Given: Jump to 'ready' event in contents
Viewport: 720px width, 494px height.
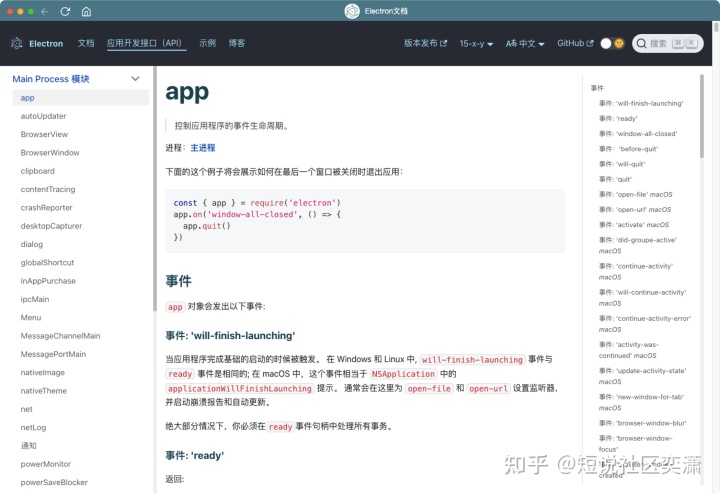Looking at the screenshot, I should tap(618, 118).
